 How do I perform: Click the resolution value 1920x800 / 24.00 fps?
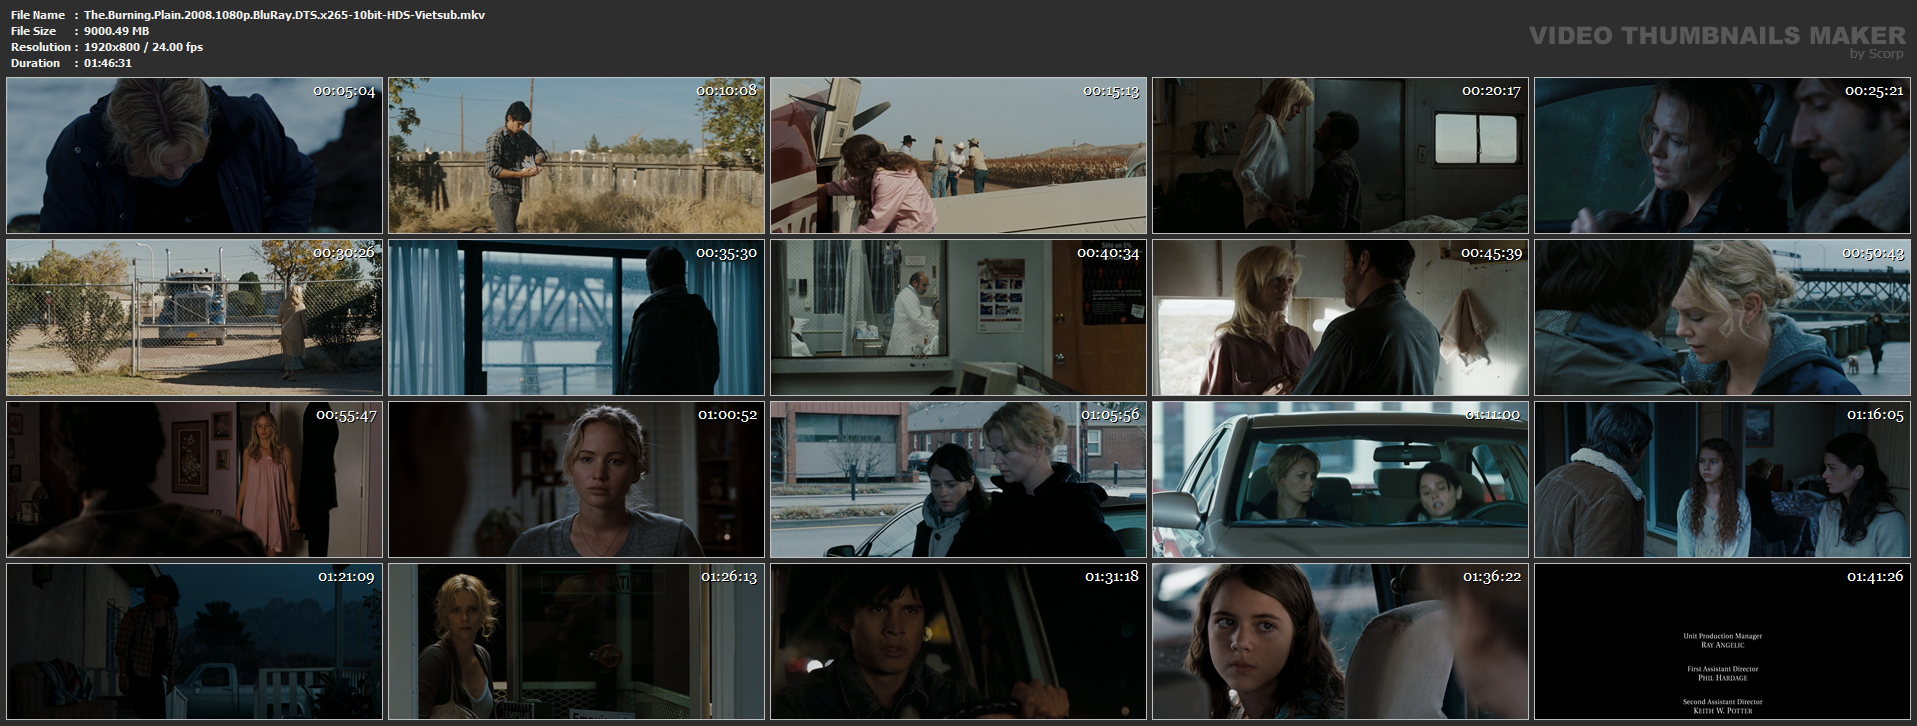click(x=143, y=47)
